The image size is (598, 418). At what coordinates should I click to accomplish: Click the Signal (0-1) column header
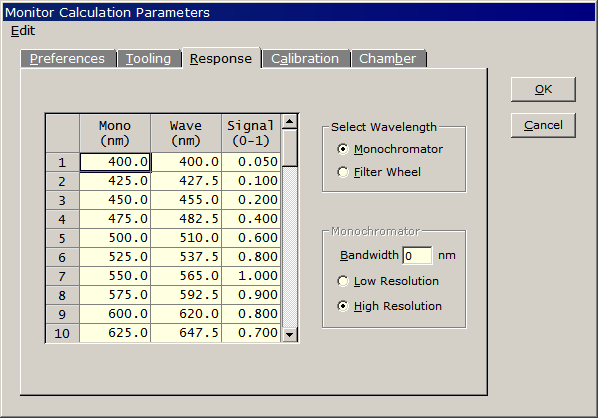click(x=251, y=133)
